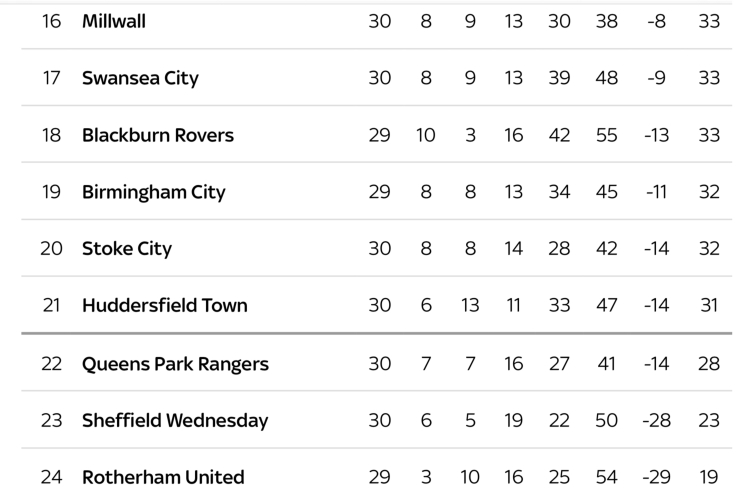Open the Birmingham City team page
The height and width of the screenshot is (500, 750).
(x=153, y=192)
